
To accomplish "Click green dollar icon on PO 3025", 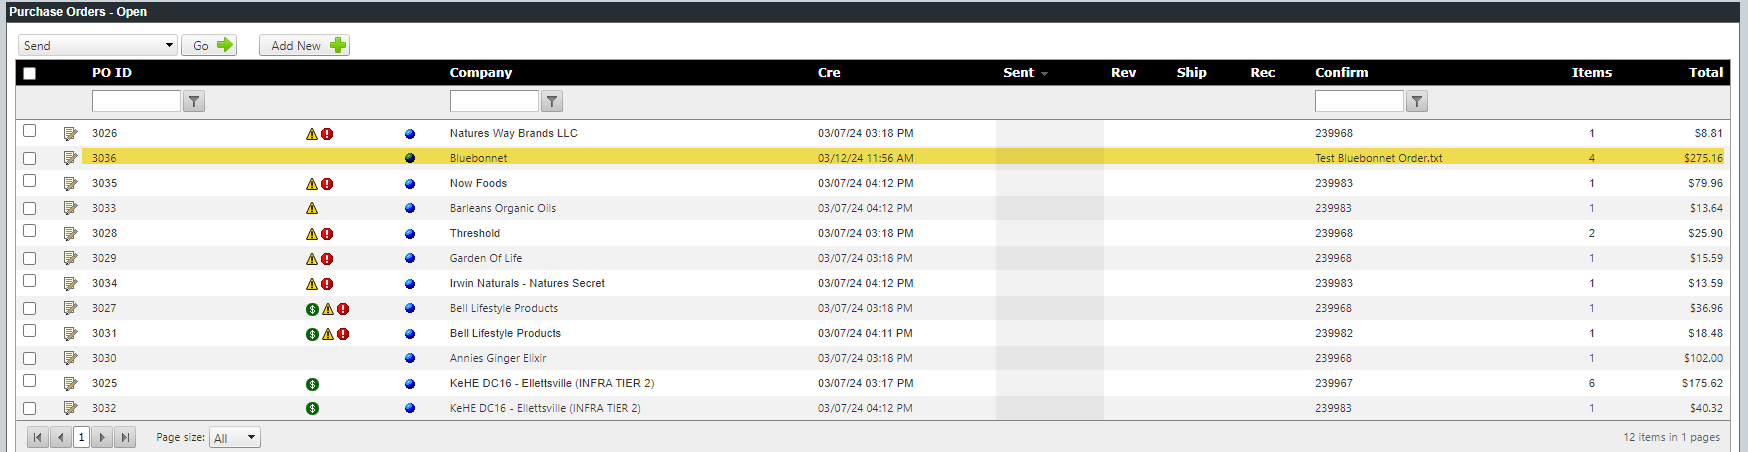I will 312,384.
